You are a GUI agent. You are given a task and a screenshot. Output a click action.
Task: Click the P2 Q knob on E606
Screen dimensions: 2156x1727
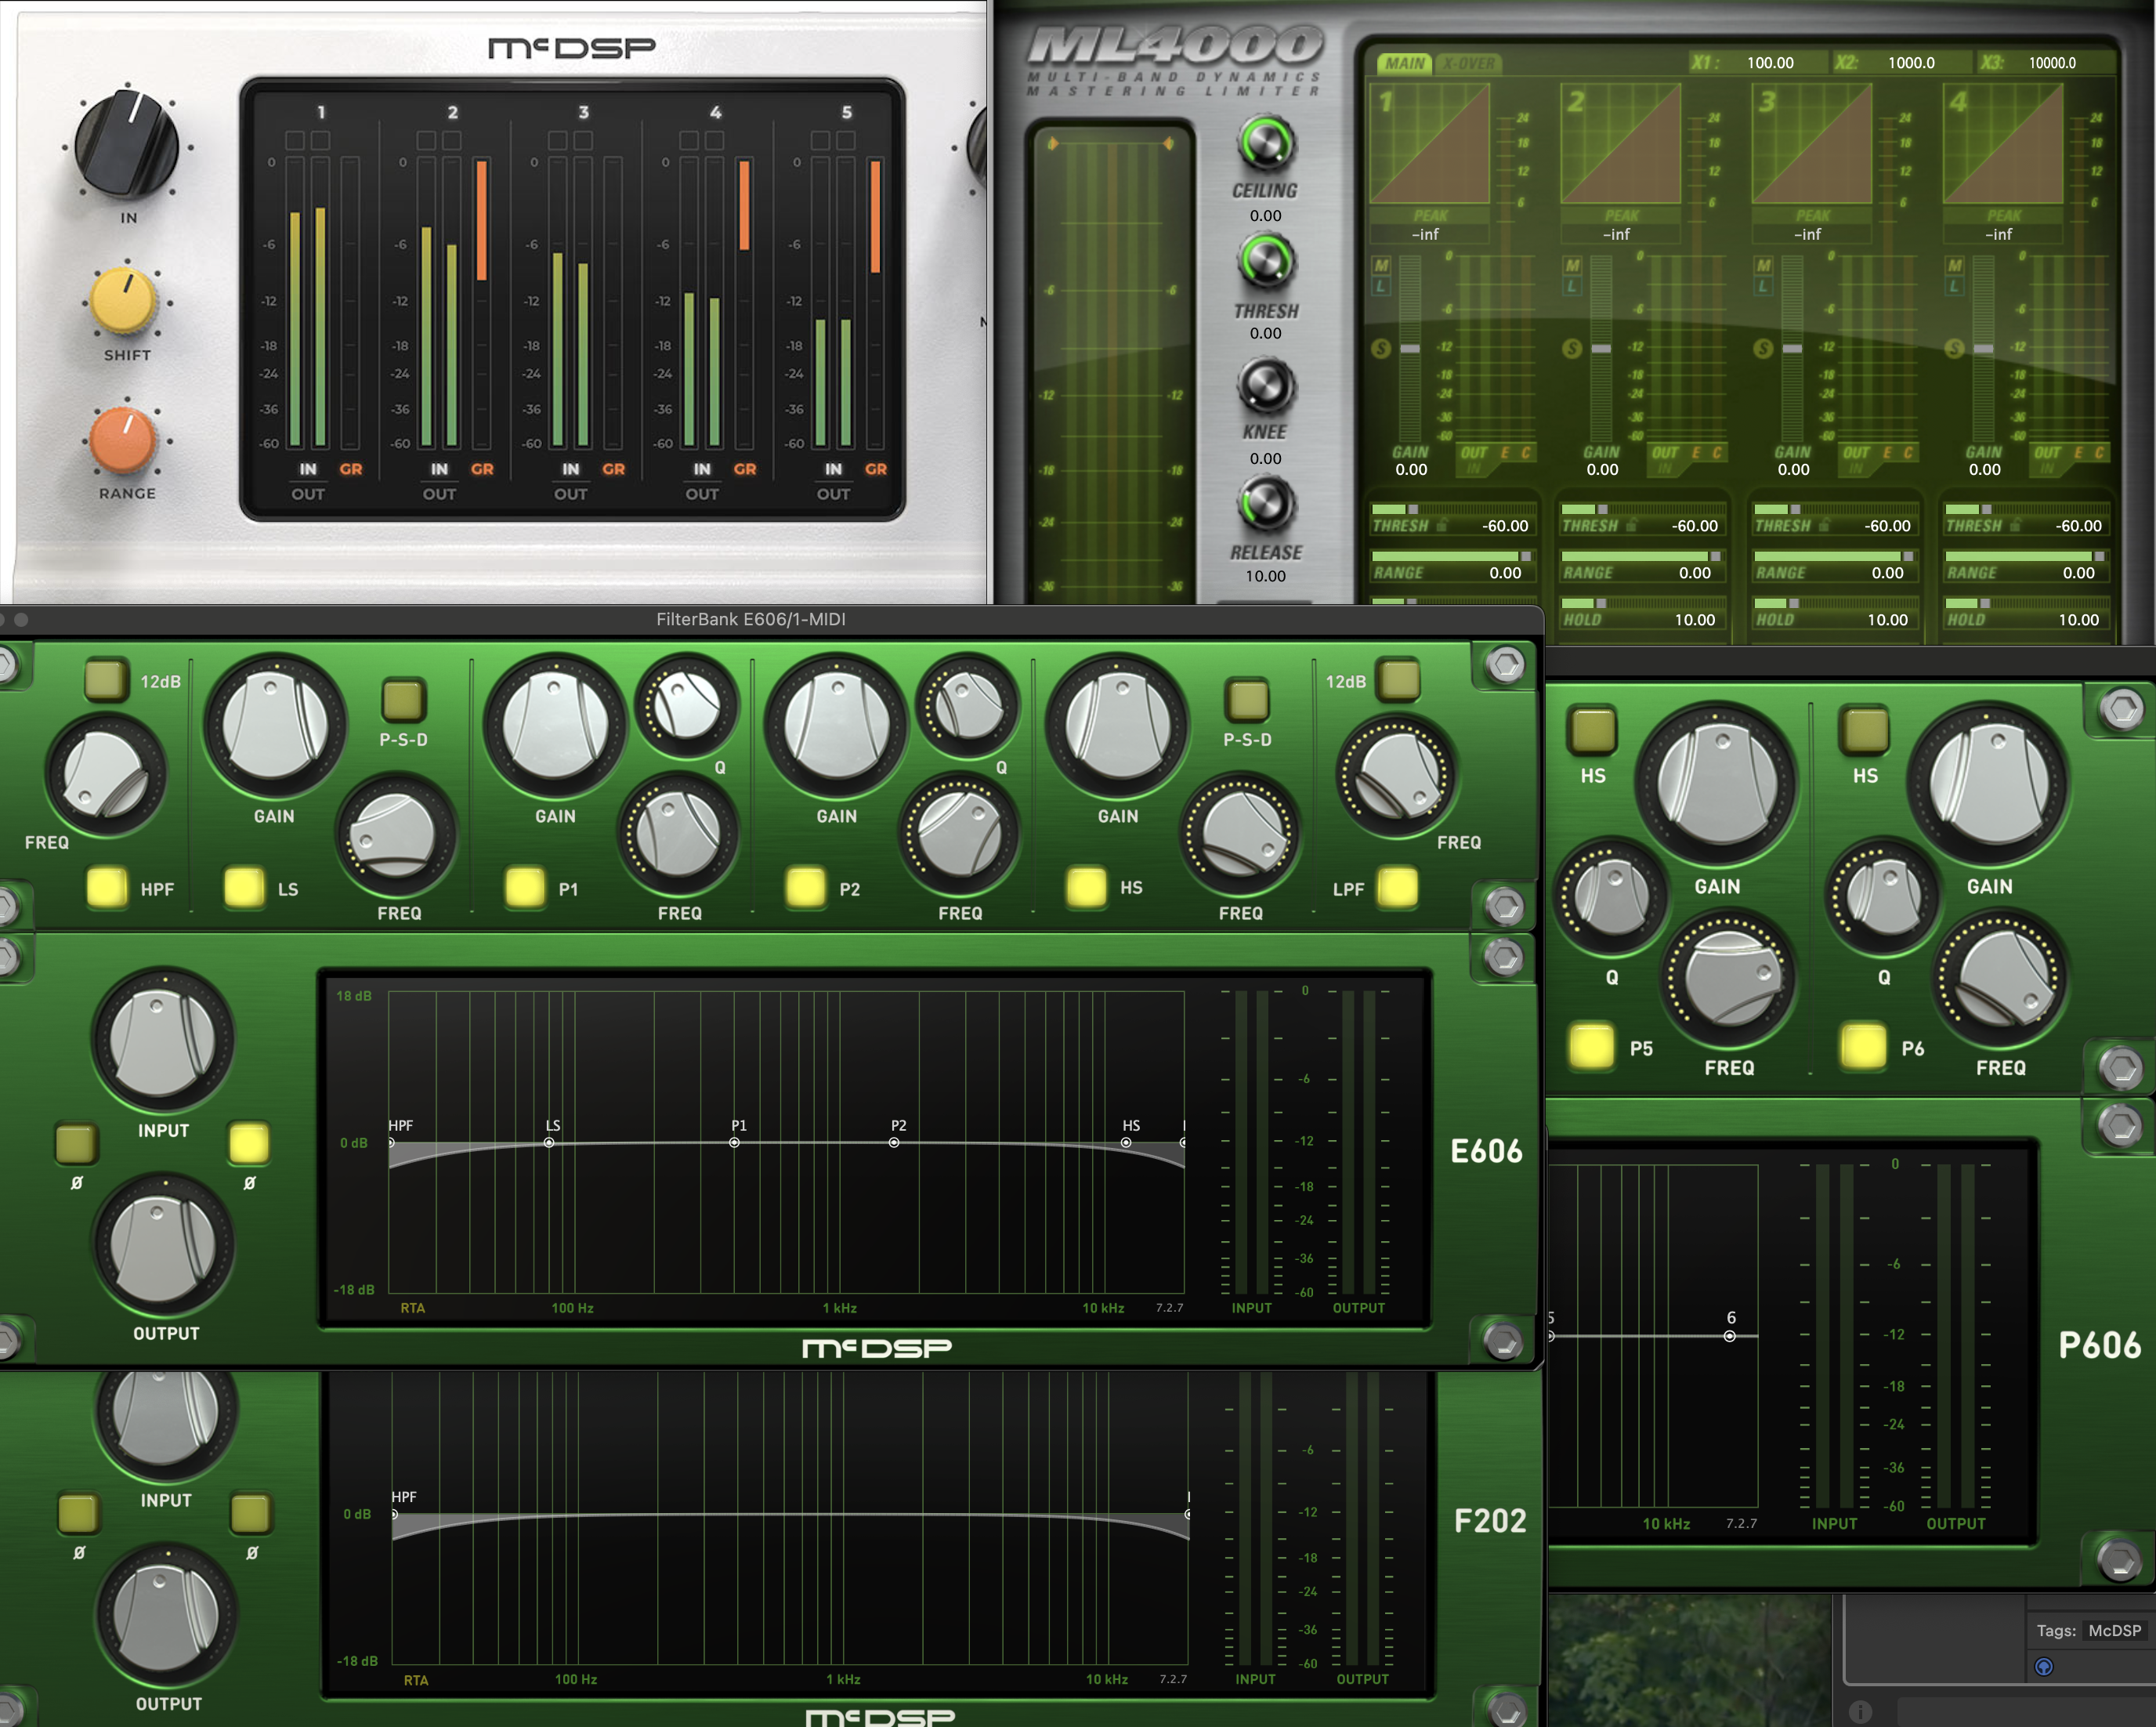[967, 706]
